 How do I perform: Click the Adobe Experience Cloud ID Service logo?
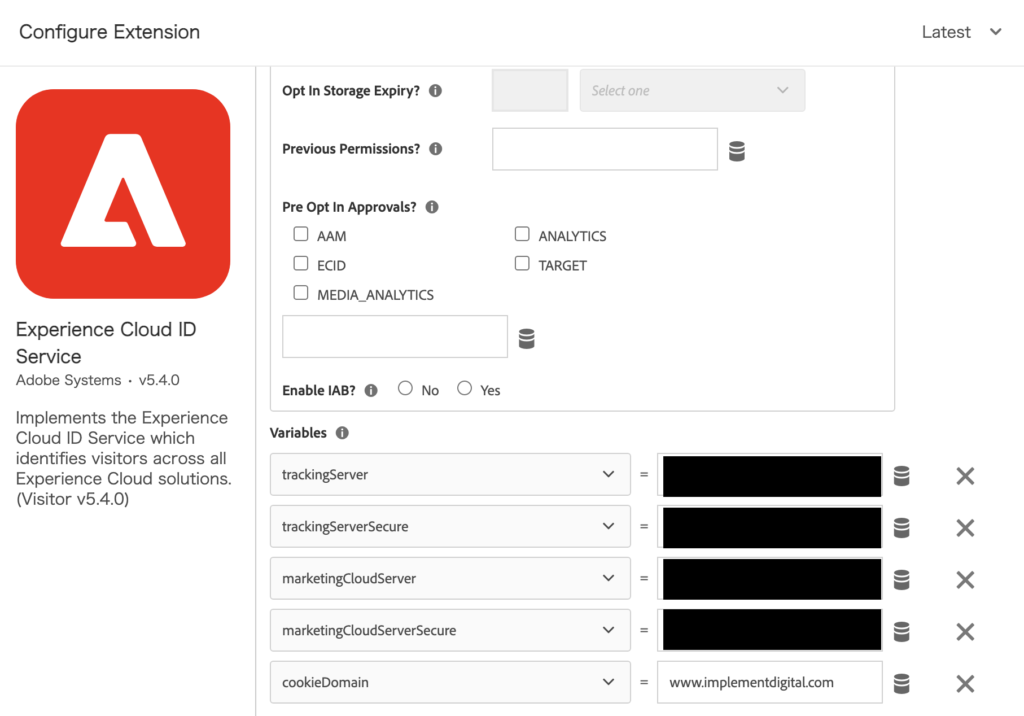tap(122, 193)
